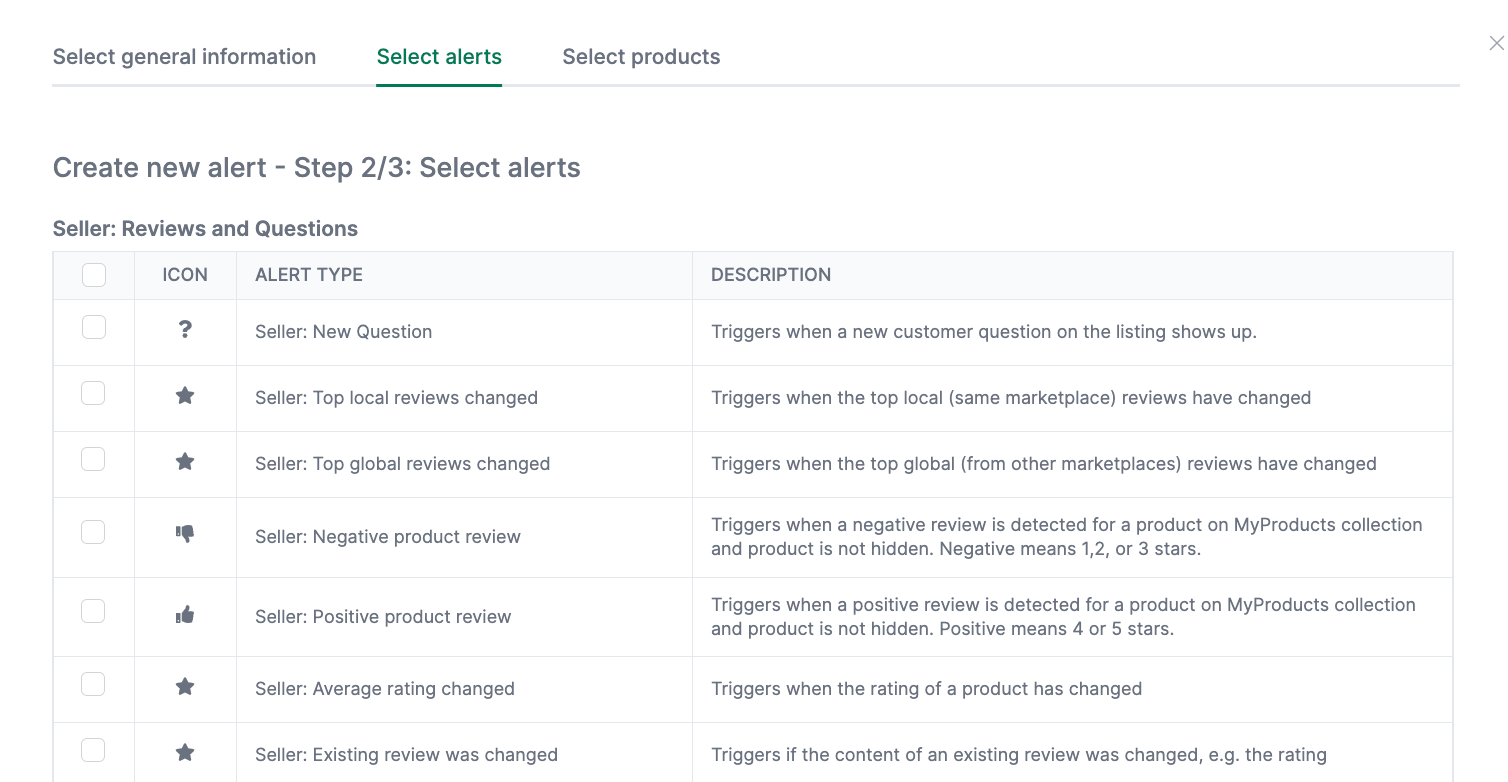
Task: Select the Negative product review checkbox
Action: [93, 532]
